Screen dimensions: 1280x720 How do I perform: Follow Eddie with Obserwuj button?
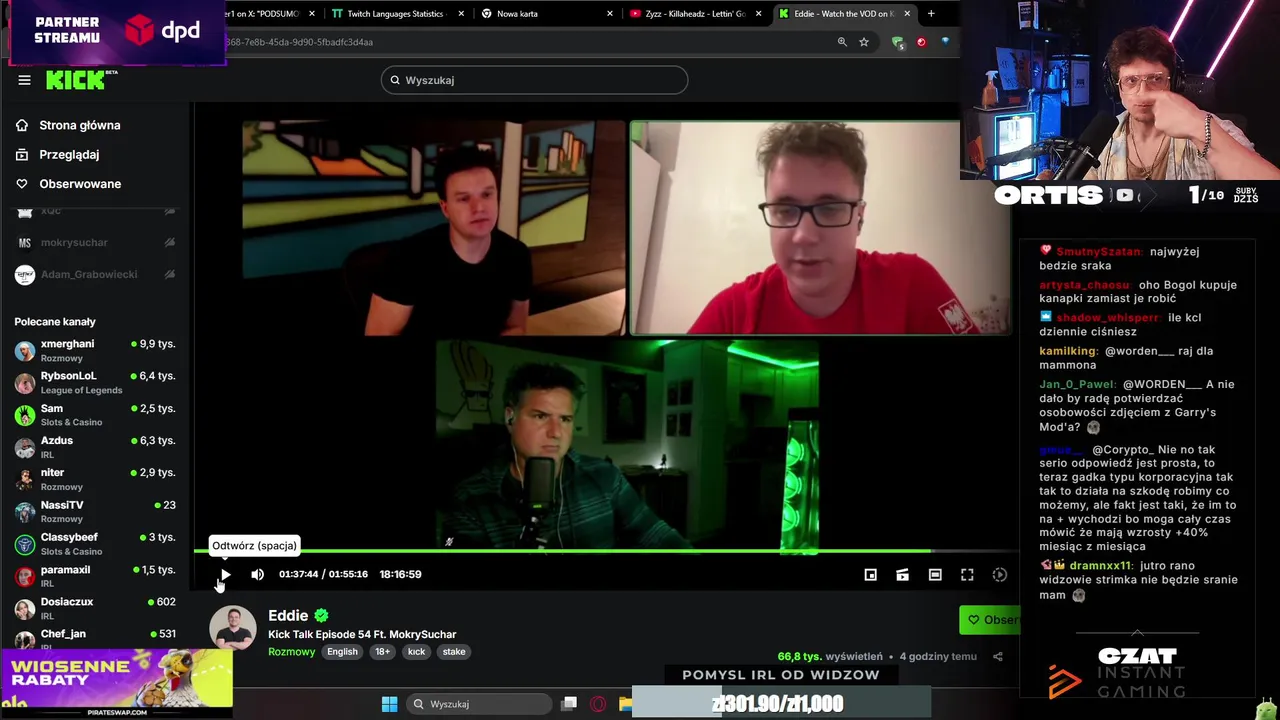[x=990, y=620]
